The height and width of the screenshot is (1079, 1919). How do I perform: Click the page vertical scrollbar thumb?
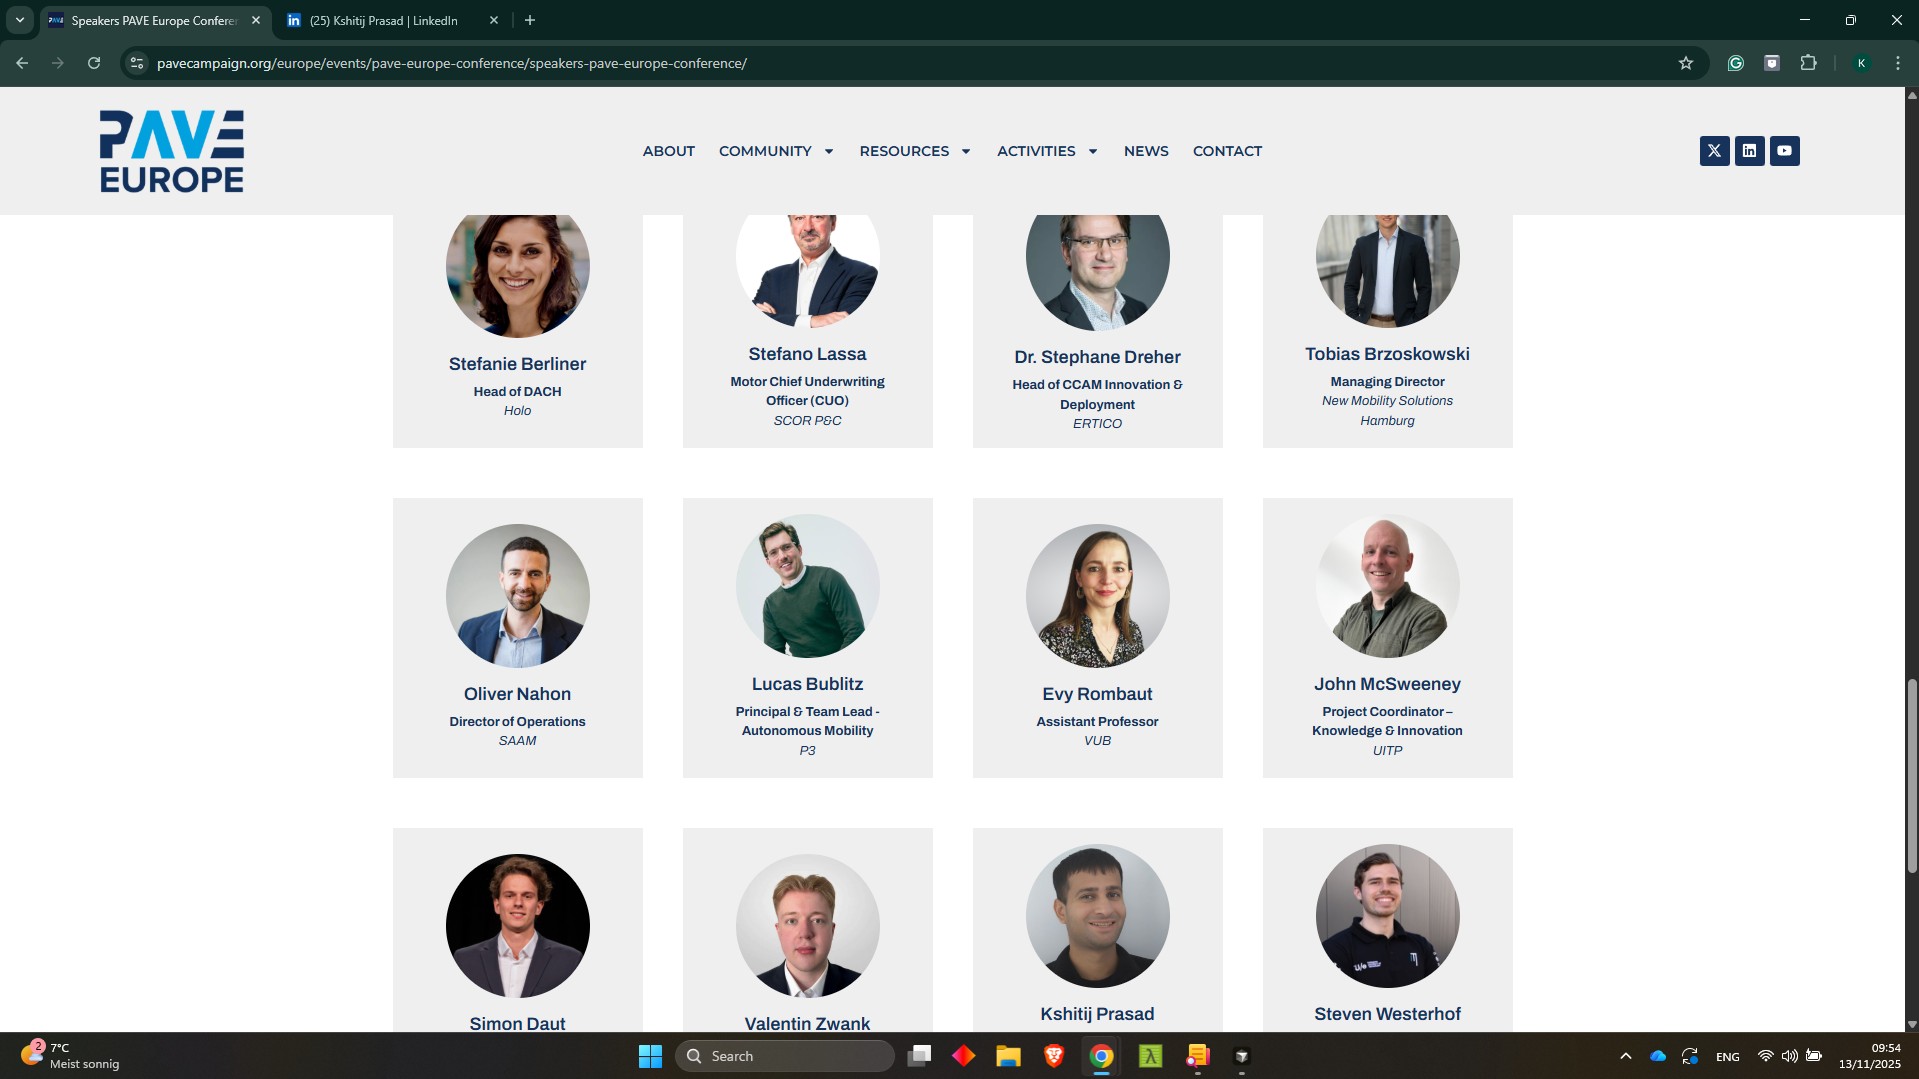[x=1912, y=776]
